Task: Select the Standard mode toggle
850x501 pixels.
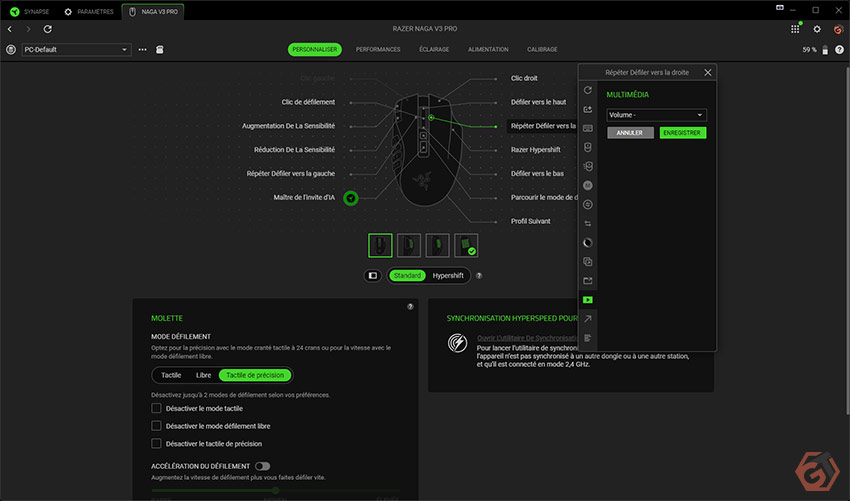Action: pos(407,275)
